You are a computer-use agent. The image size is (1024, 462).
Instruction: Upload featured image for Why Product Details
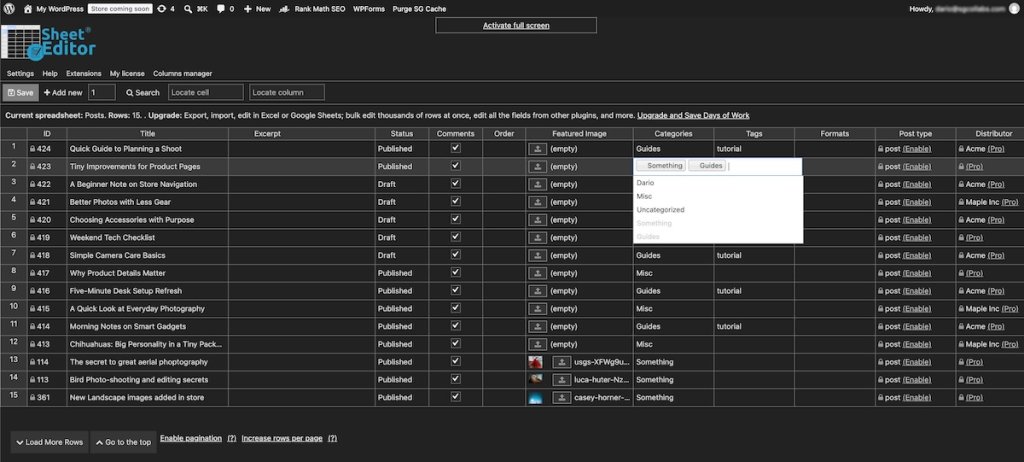click(537, 273)
